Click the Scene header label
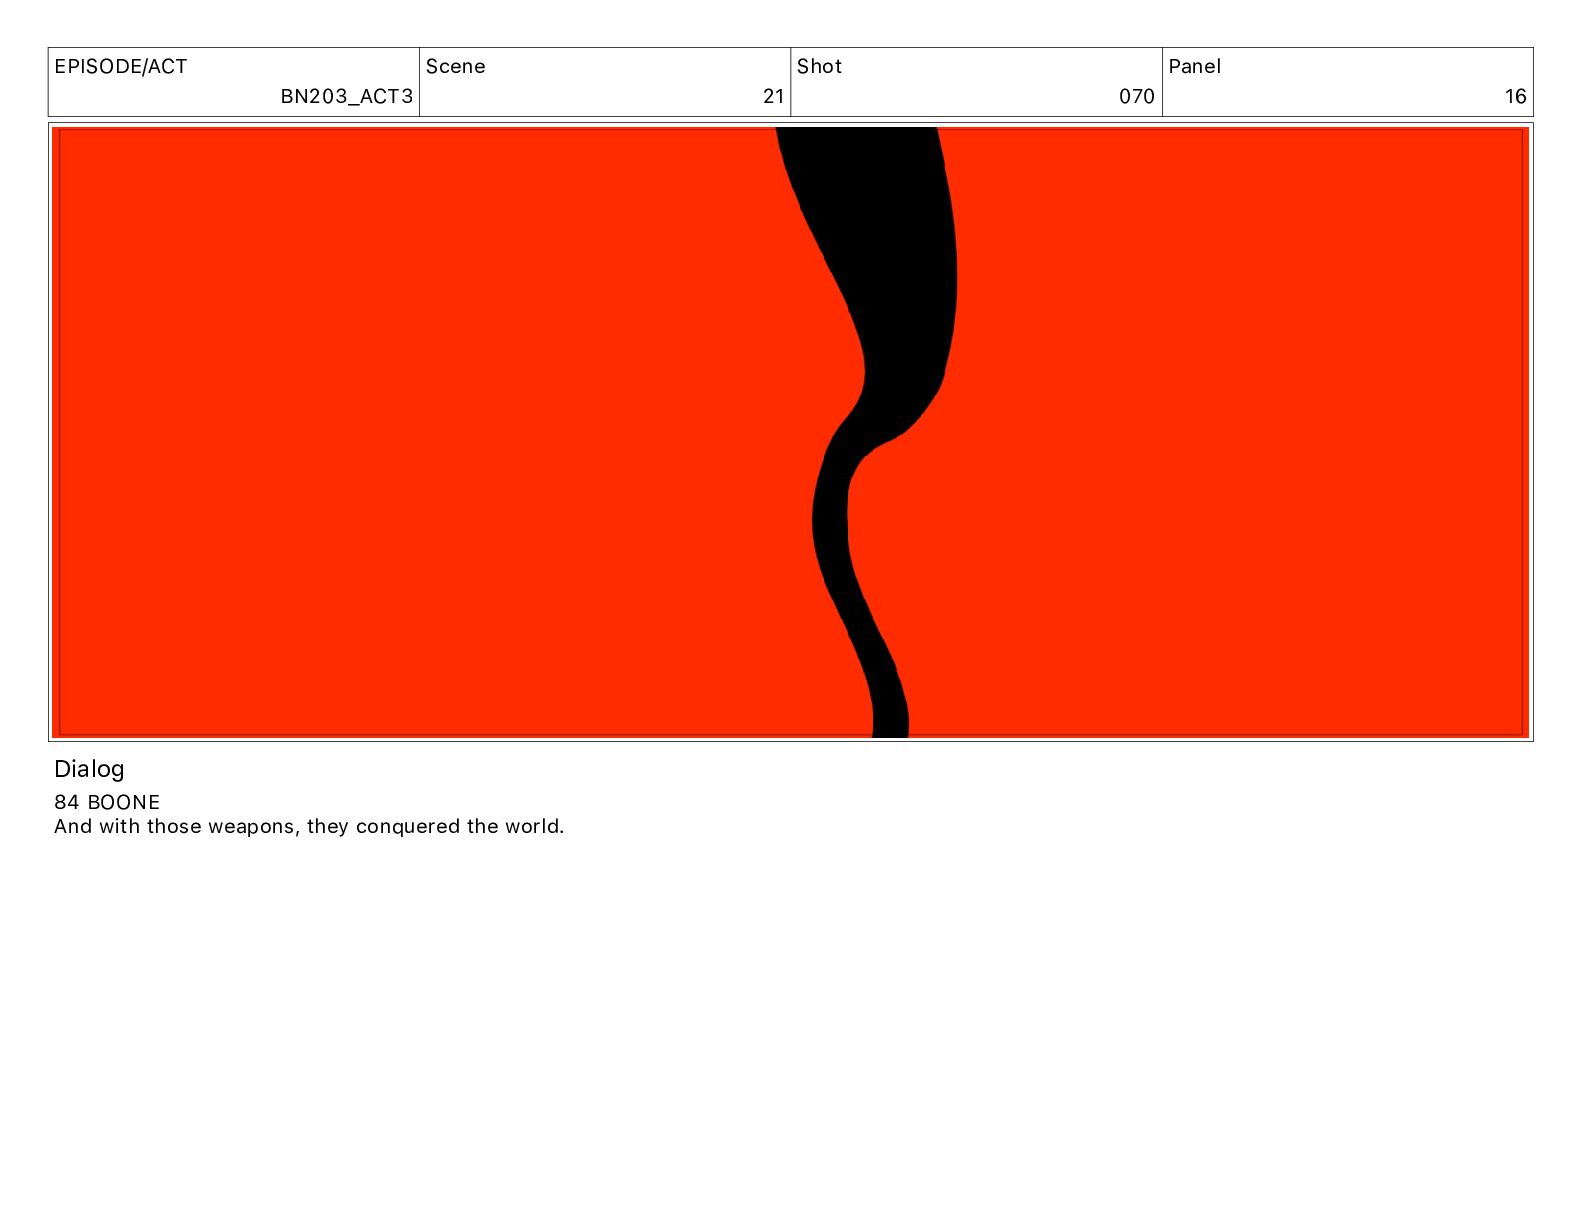Image resolution: width=1584 pixels, height=1224 pixels. click(455, 67)
